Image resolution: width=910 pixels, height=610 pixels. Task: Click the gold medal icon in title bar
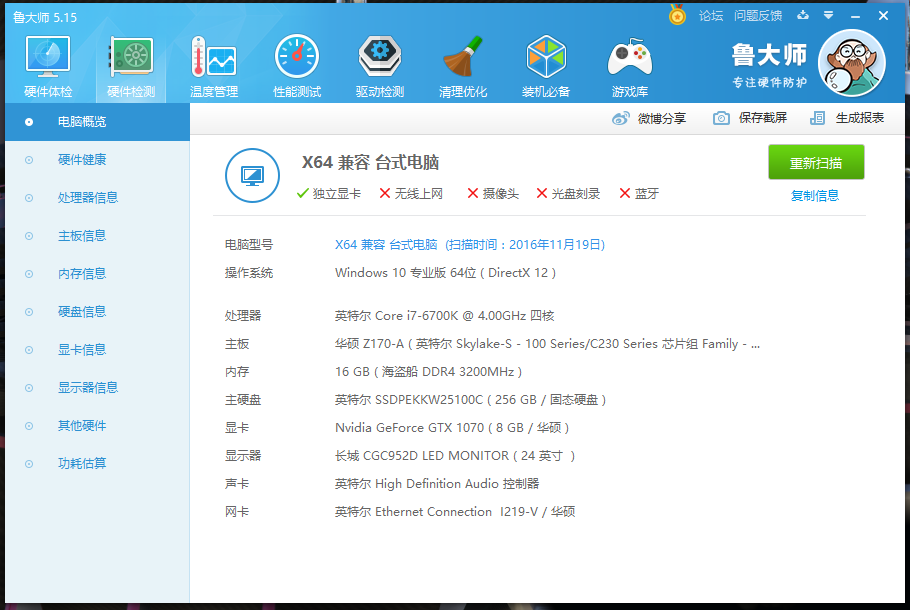point(677,15)
